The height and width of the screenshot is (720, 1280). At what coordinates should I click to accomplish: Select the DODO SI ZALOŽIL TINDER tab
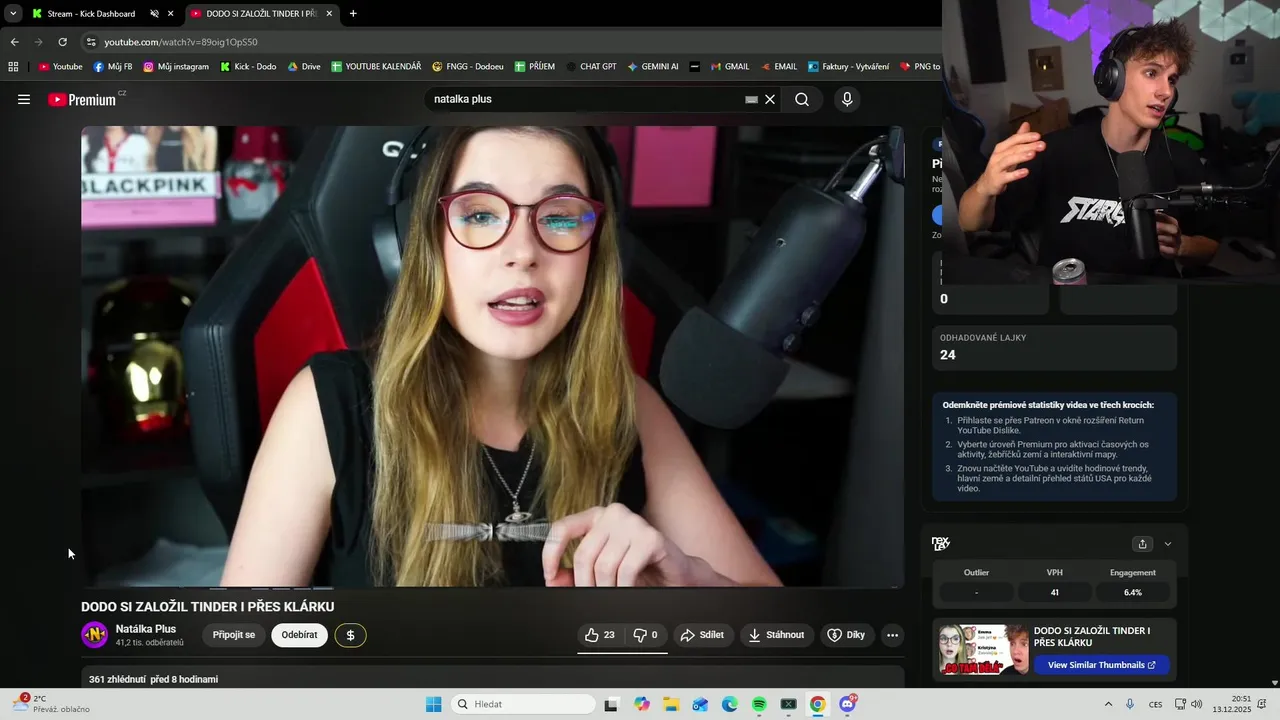261,14
